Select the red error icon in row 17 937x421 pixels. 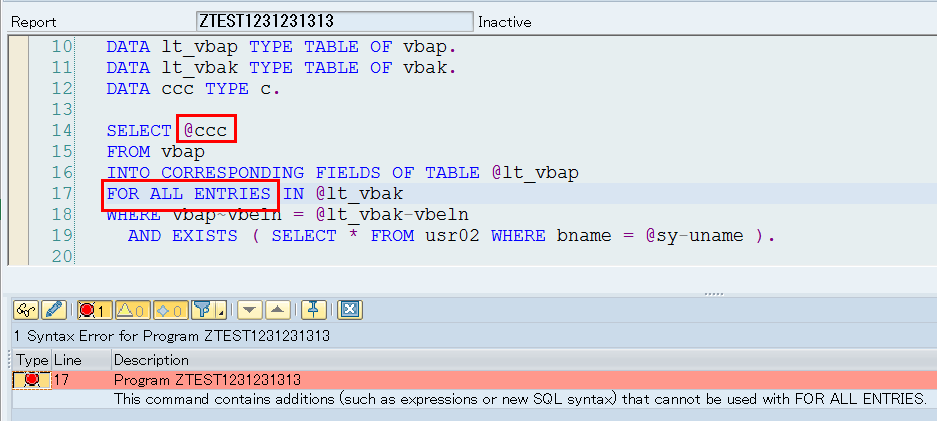click(x=32, y=380)
